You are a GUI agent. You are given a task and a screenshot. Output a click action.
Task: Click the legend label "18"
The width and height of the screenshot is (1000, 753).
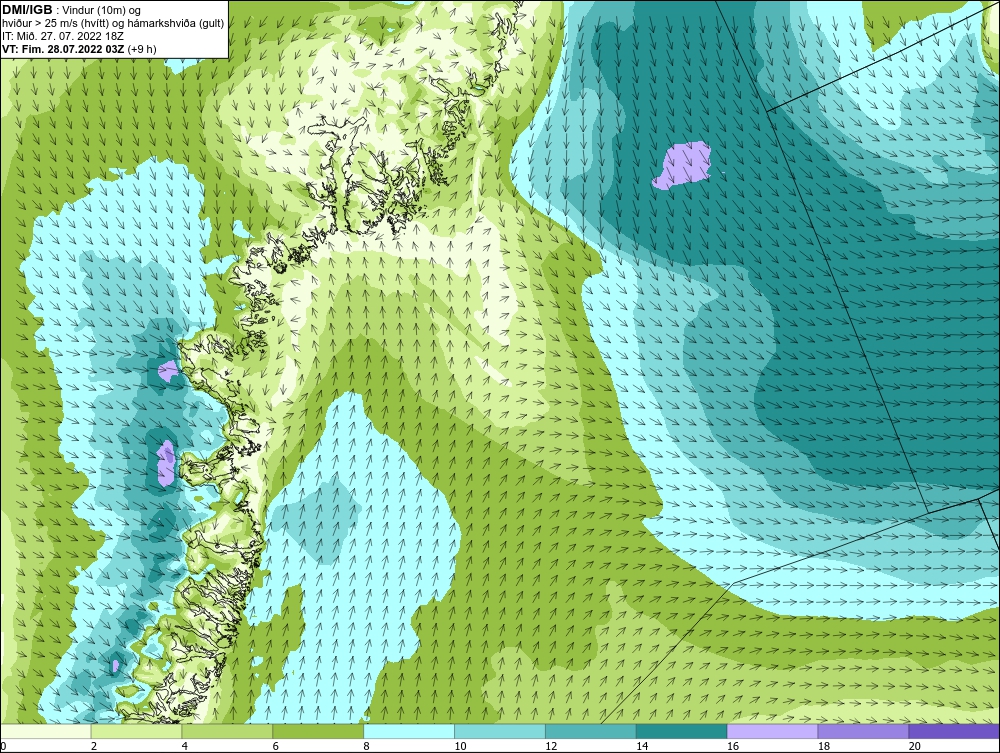(823, 746)
